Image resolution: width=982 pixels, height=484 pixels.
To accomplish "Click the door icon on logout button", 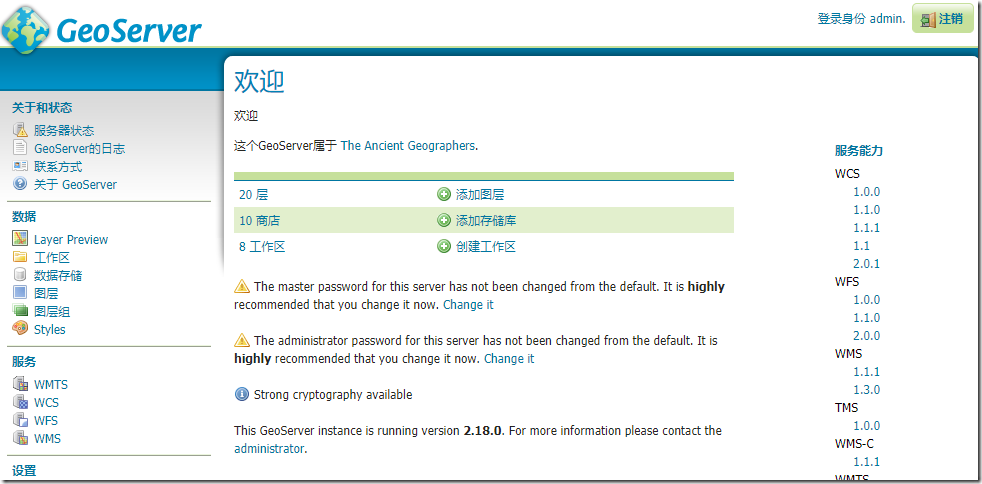I will 928,19.
